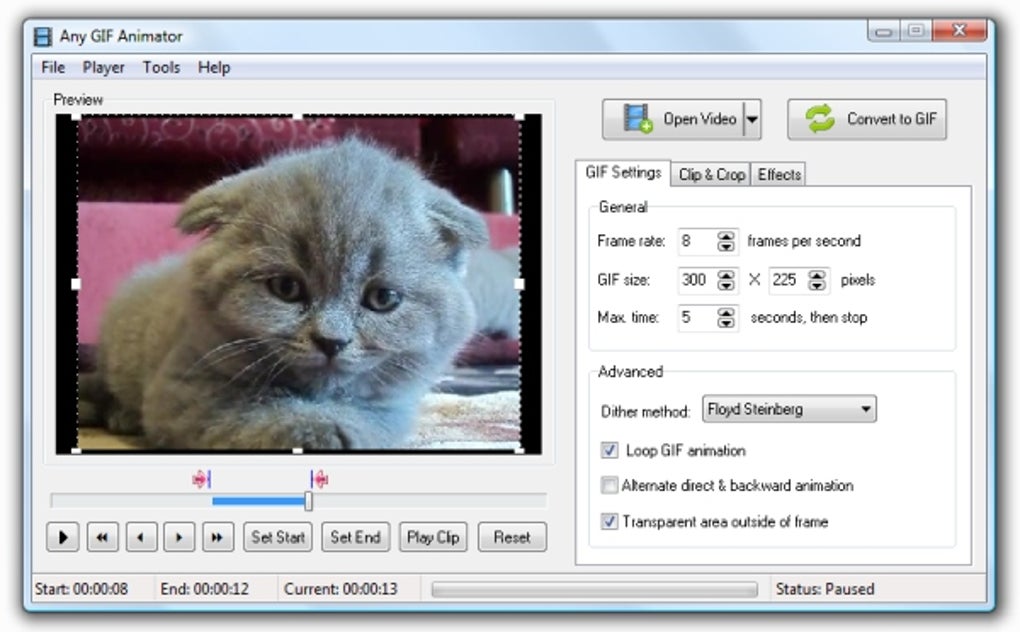Click the crop handle on the right edge
1020x632 pixels.
point(519,284)
